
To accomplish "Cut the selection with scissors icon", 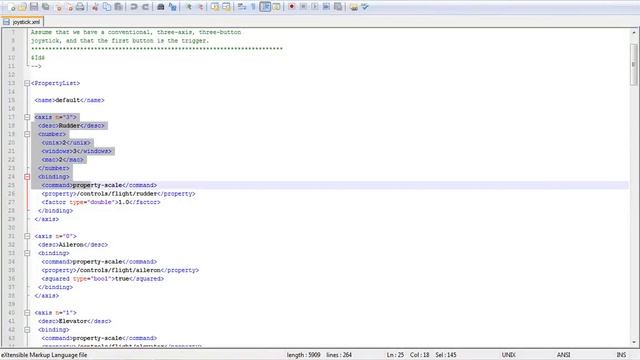I will pyautogui.click(x=95, y=7).
